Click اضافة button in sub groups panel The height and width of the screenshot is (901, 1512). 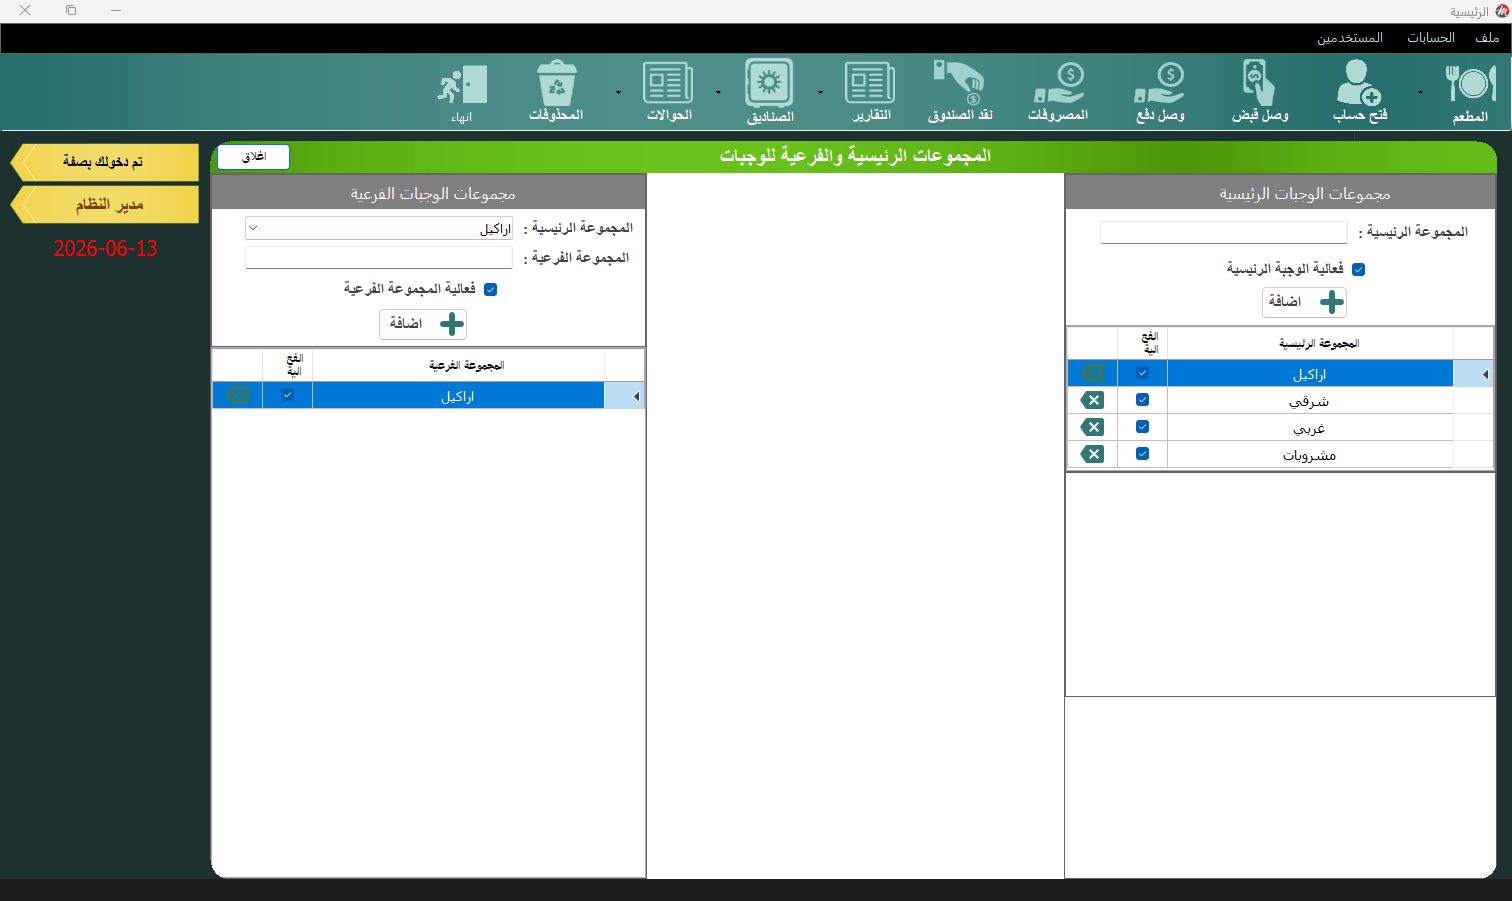click(423, 324)
